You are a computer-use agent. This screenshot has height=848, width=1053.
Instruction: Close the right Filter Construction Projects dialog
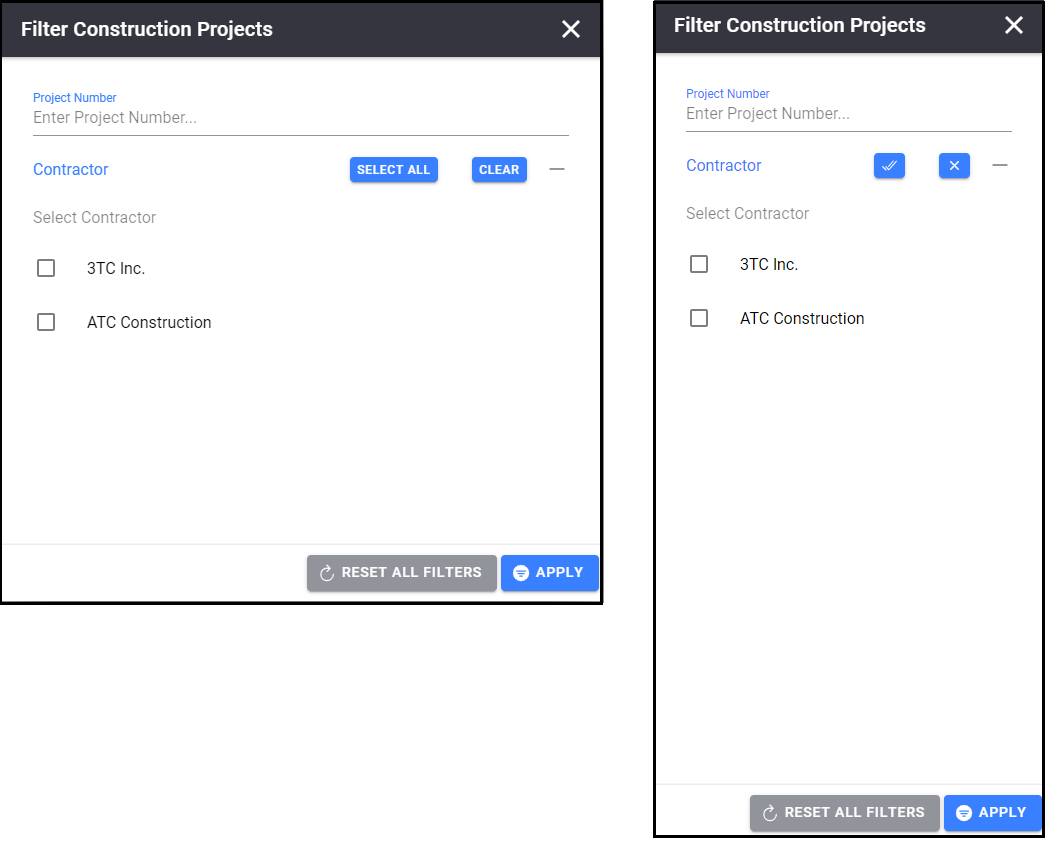pos(1013,25)
